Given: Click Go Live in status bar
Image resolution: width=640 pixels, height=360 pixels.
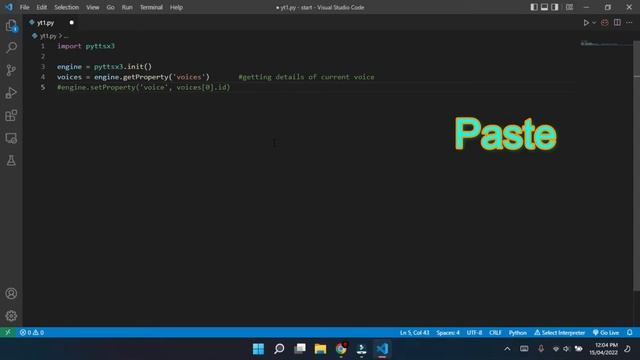Looking at the screenshot, I should (606, 332).
